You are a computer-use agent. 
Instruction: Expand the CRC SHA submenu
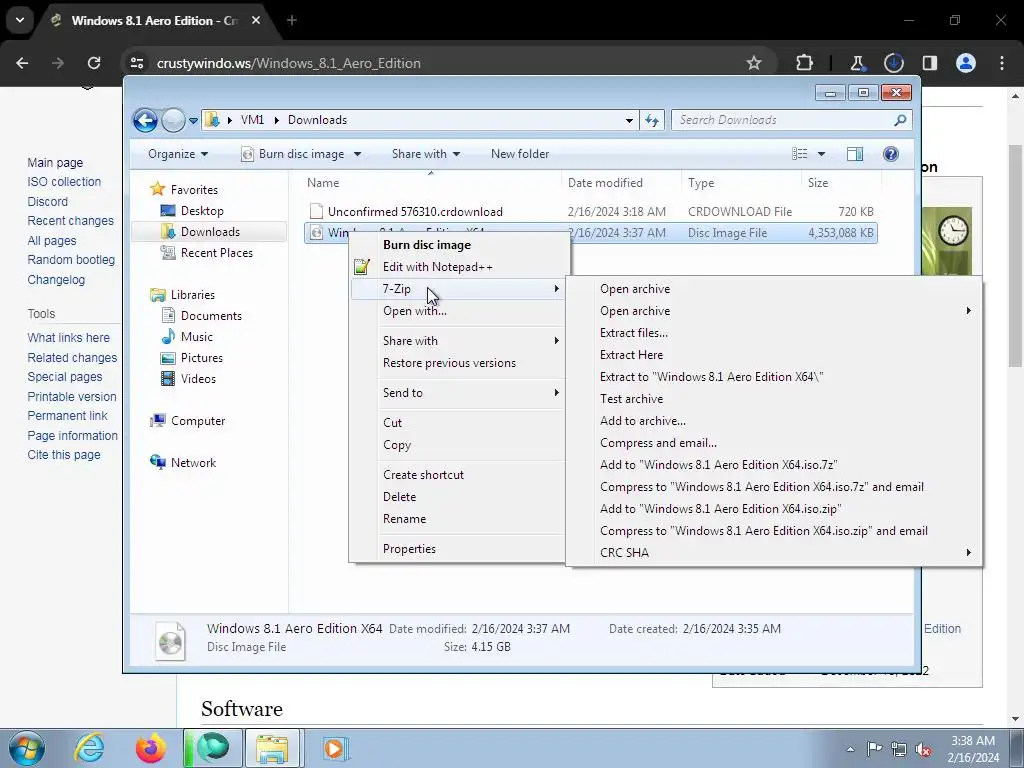774,553
